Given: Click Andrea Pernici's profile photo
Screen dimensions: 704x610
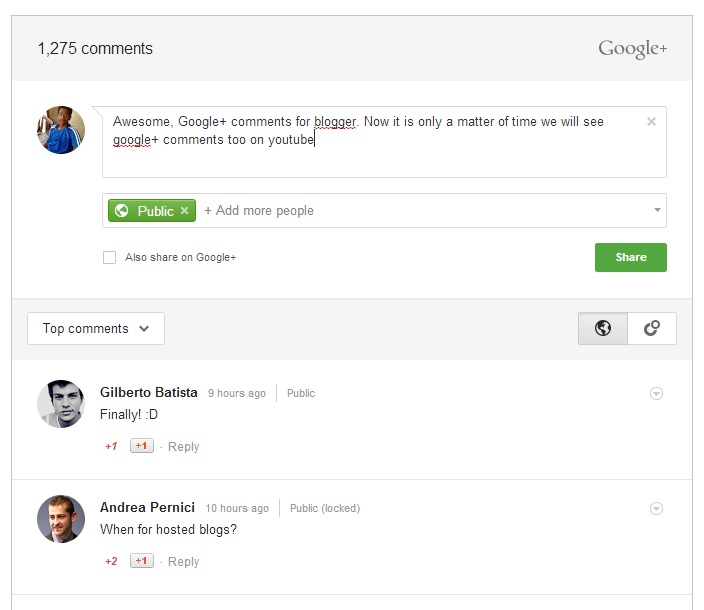Looking at the screenshot, I should coord(61,519).
